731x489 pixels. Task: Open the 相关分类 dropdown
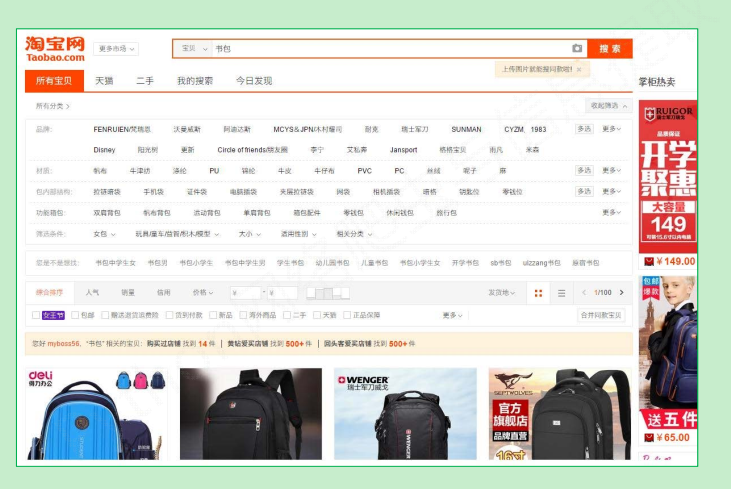(x=354, y=234)
